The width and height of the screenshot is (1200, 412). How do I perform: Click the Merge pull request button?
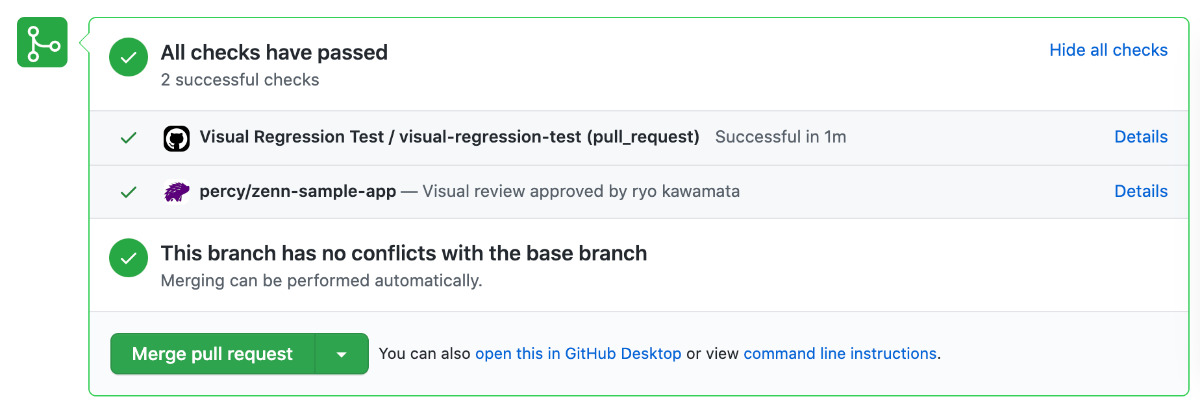(x=213, y=354)
